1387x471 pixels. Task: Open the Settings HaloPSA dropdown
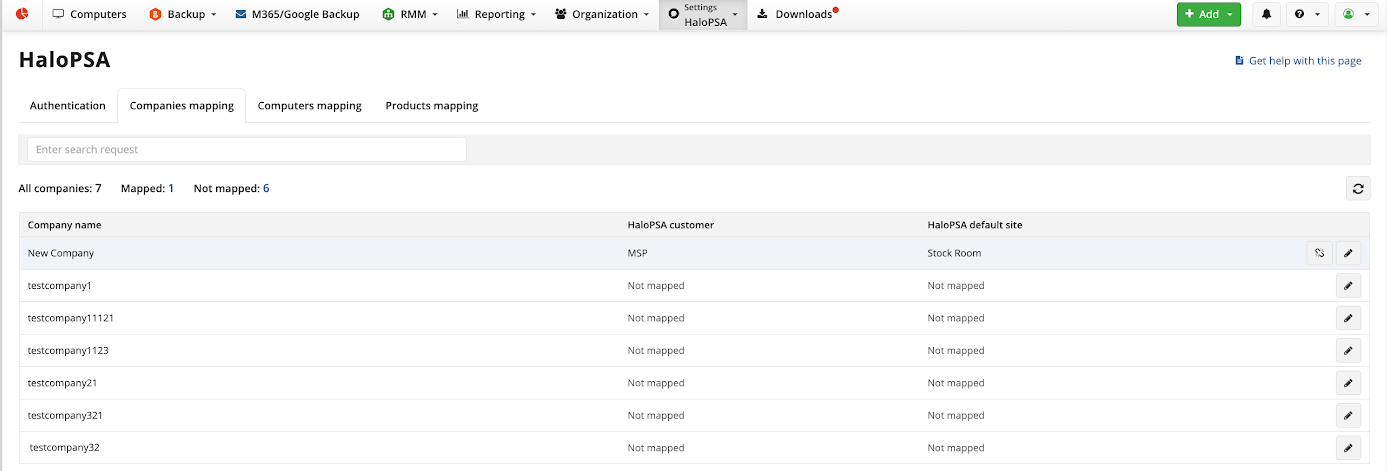(703, 14)
